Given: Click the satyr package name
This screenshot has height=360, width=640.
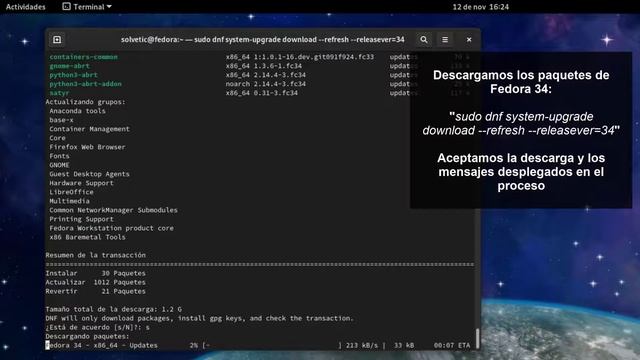Looking at the screenshot, I should pyautogui.click(x=59, y=93).
